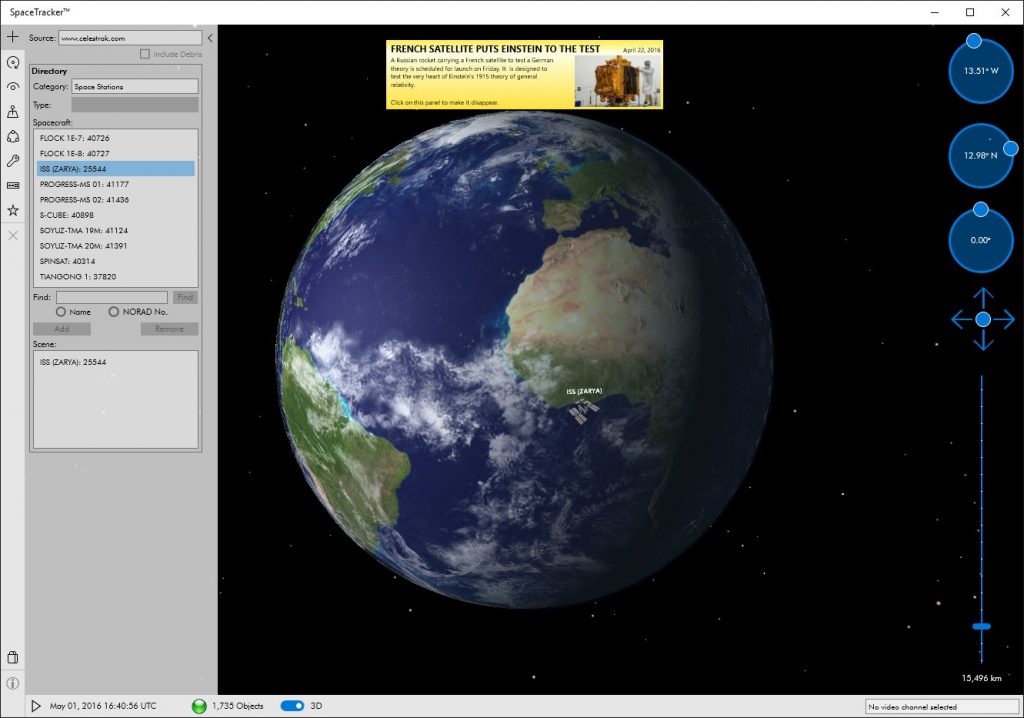Click the add source plus icon
Image resolution: width=1024 pixels, height=718 pixels.
point(12,37)
